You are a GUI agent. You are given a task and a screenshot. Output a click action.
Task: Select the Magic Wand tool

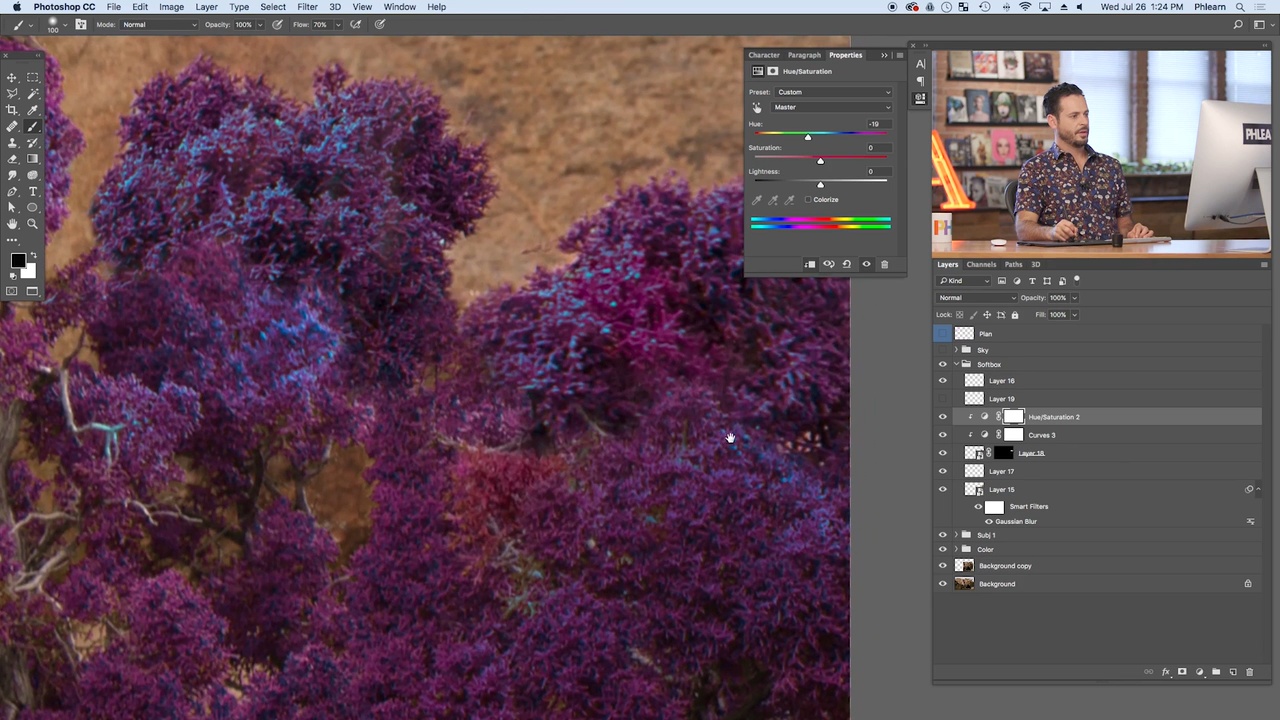pyautogui.click(x=33, y=94)
